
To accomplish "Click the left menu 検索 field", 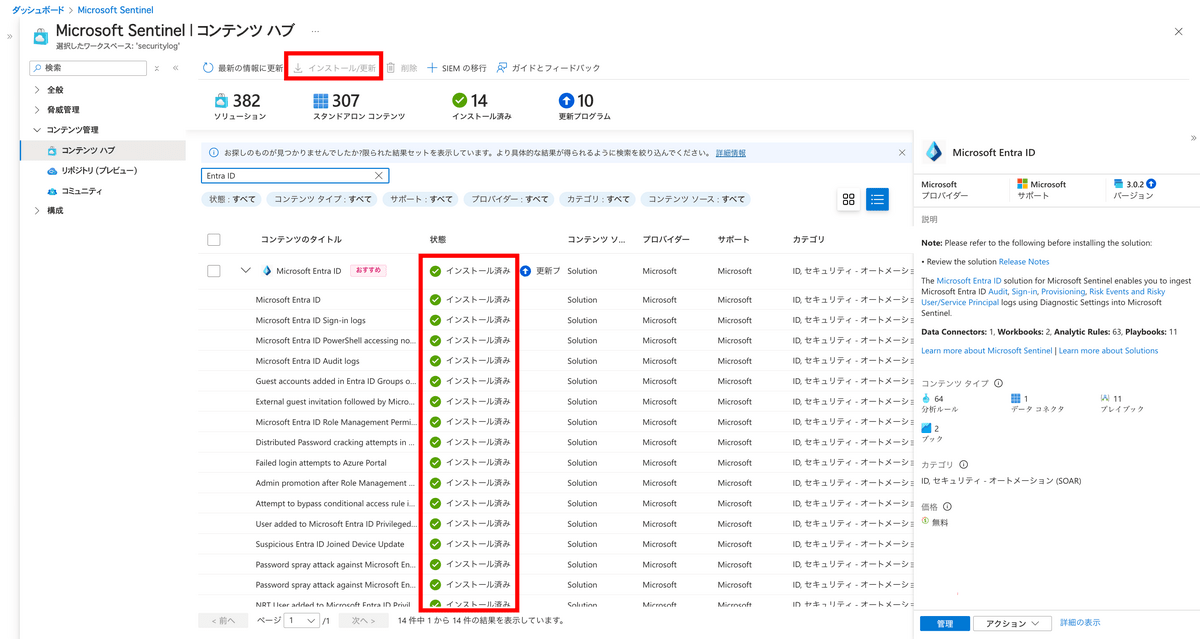I will pos(88,68).
